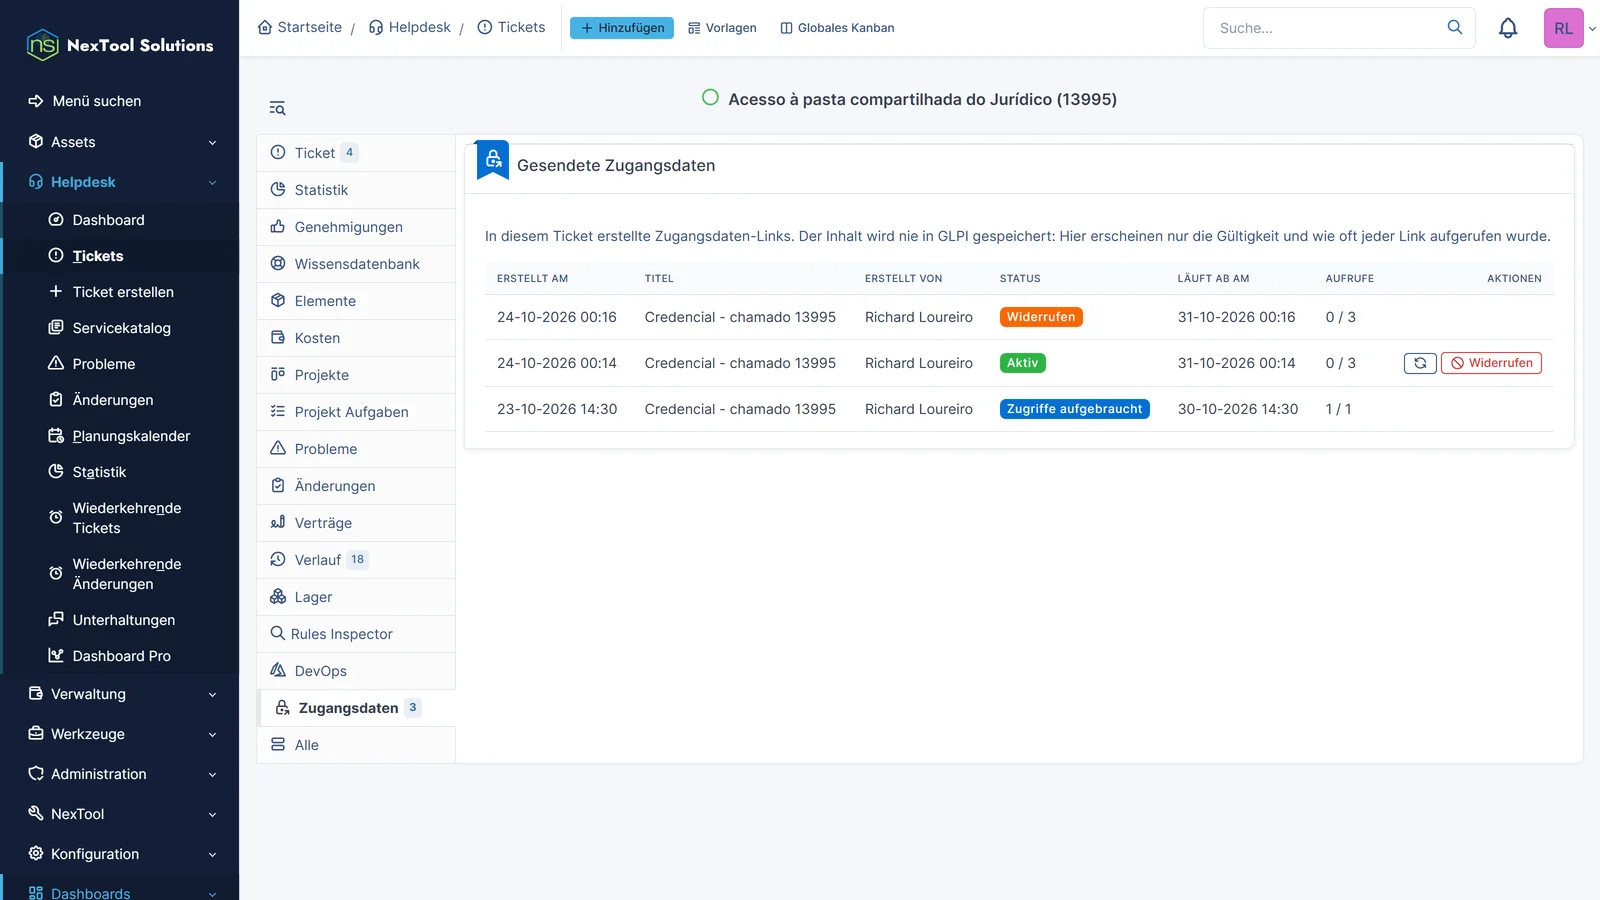Revoke the active link with Widerrufen button
Image resolution: width=1600 pixels, height=900 pixels.
[x=1491, y=363]
